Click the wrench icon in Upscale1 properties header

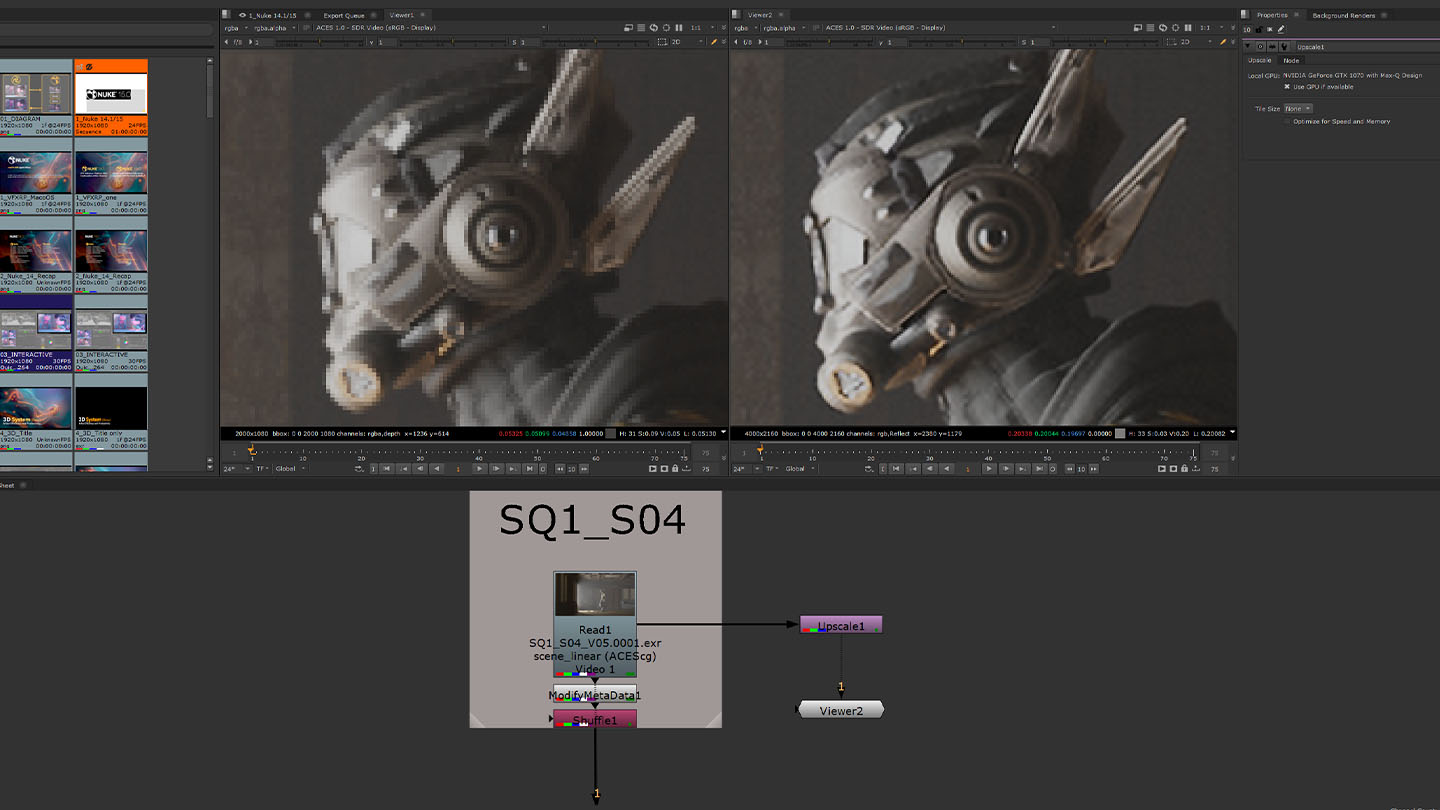[1284, 47]
